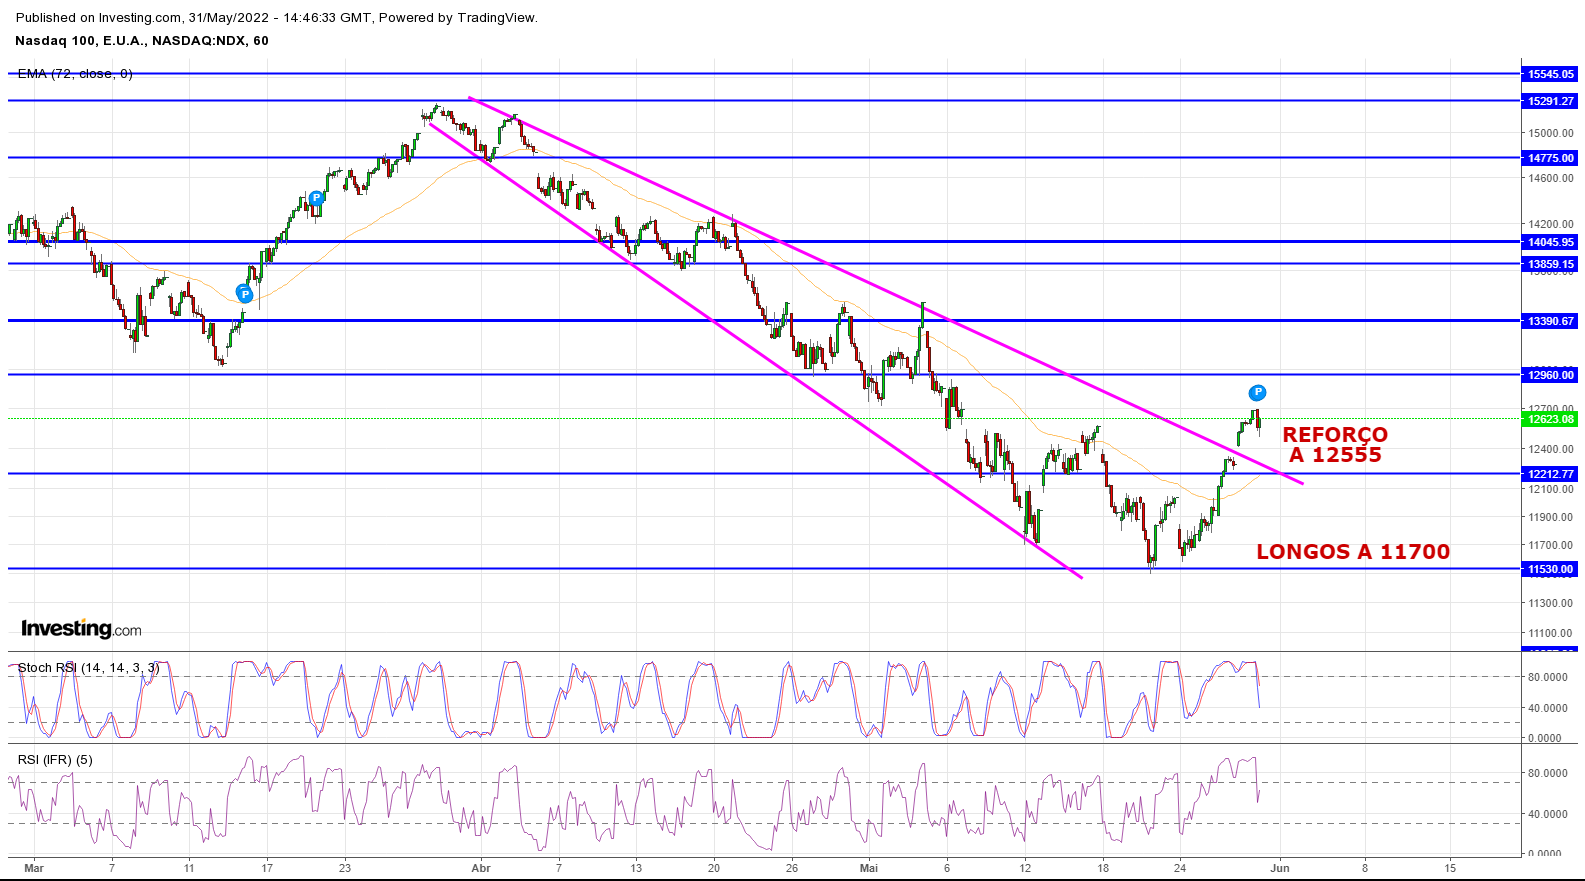Click the LONGOS A 11700 annotation
Viewport: 1585px width, 881px height.
point(1353,552)
